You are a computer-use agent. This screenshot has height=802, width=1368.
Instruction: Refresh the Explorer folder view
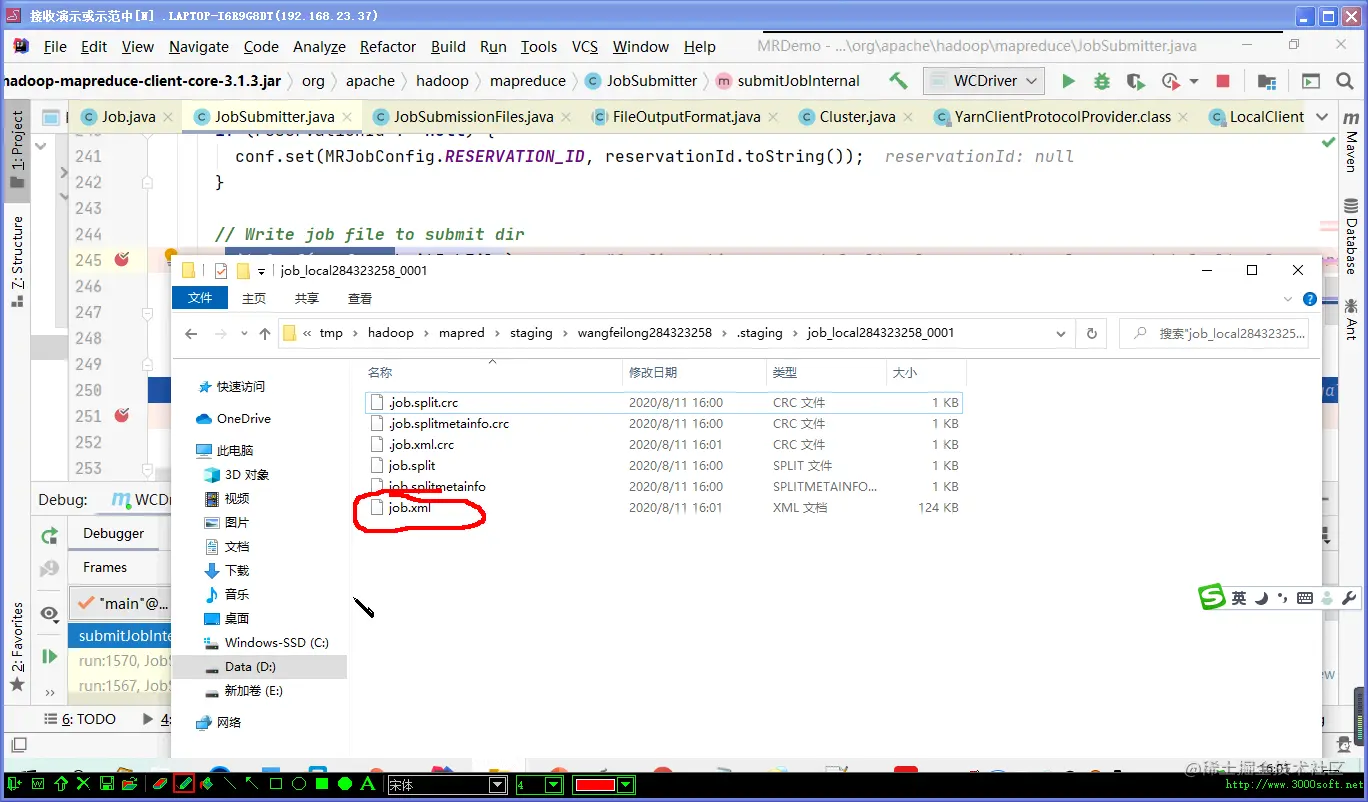tap(1091, 333)
